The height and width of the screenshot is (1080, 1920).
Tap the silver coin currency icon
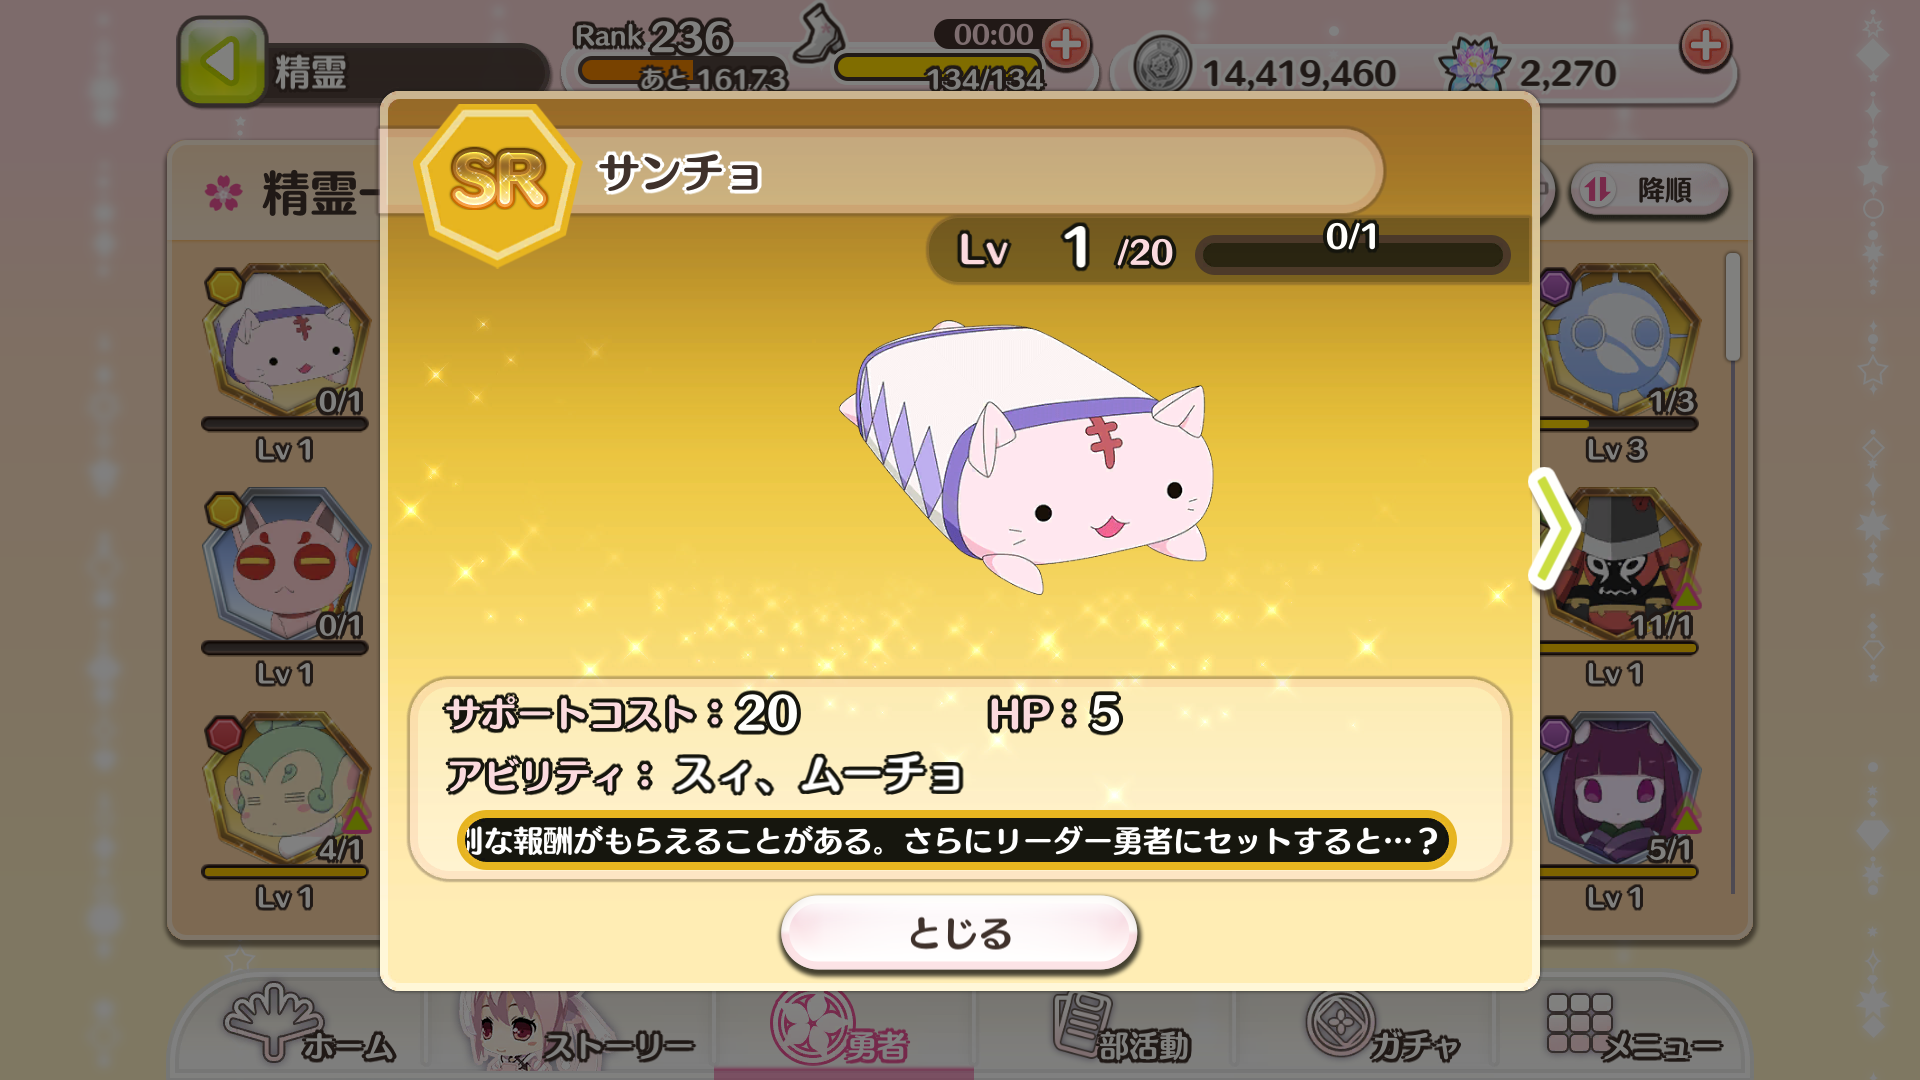point(1162,68)
